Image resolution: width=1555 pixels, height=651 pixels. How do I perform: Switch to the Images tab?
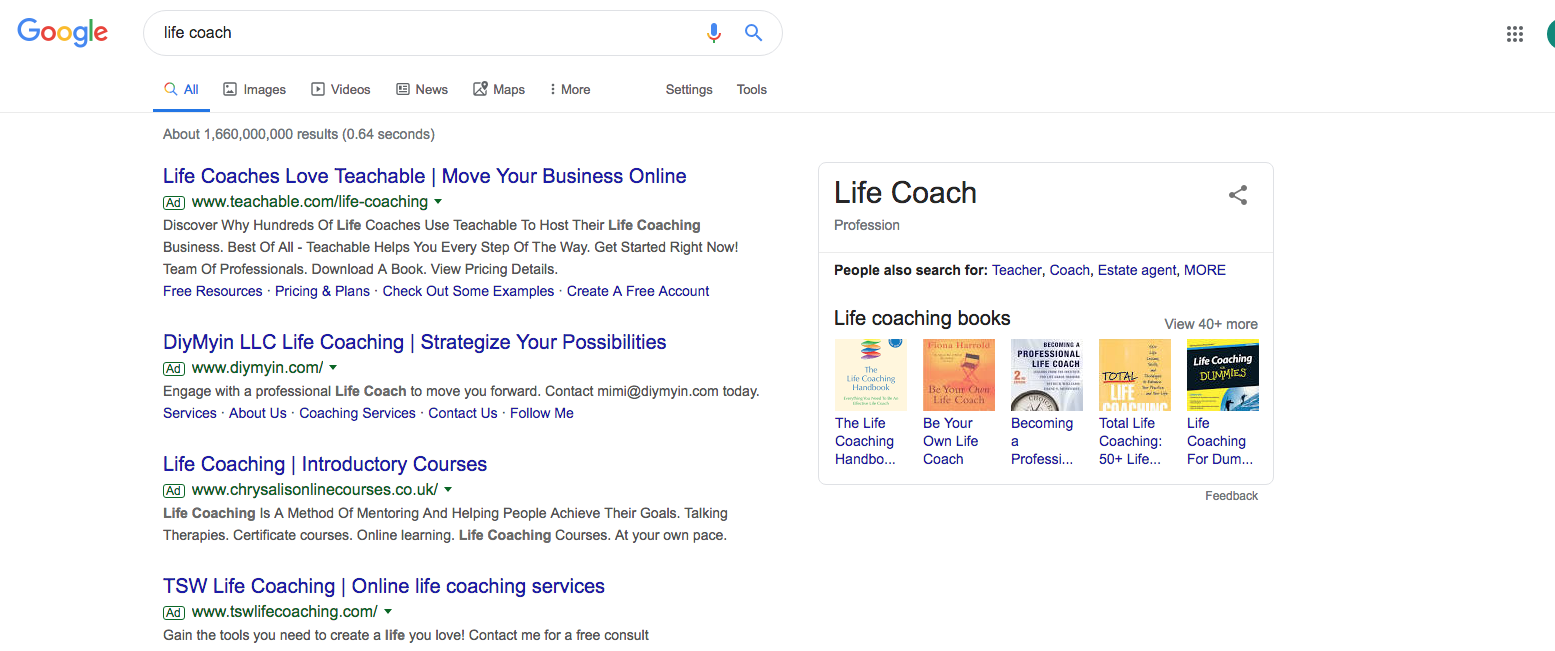[254, 89]
